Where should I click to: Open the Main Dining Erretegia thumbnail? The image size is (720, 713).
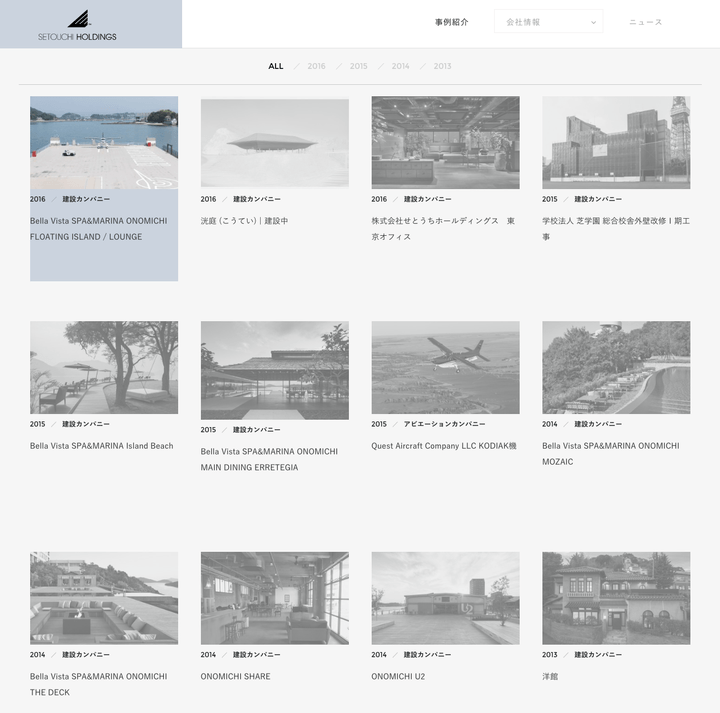tap(275, 370)
